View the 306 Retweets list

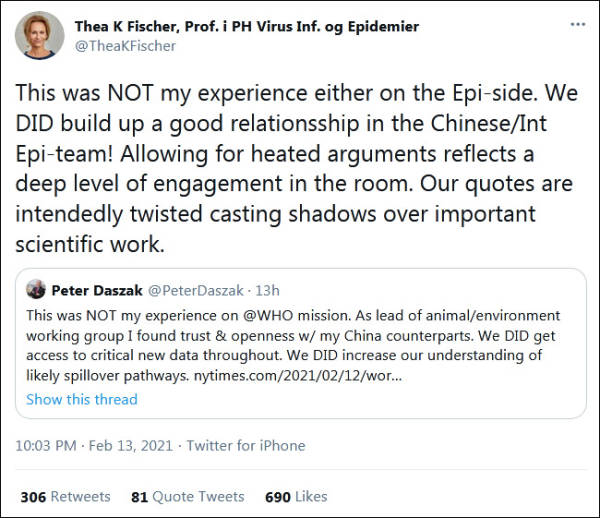67,496
